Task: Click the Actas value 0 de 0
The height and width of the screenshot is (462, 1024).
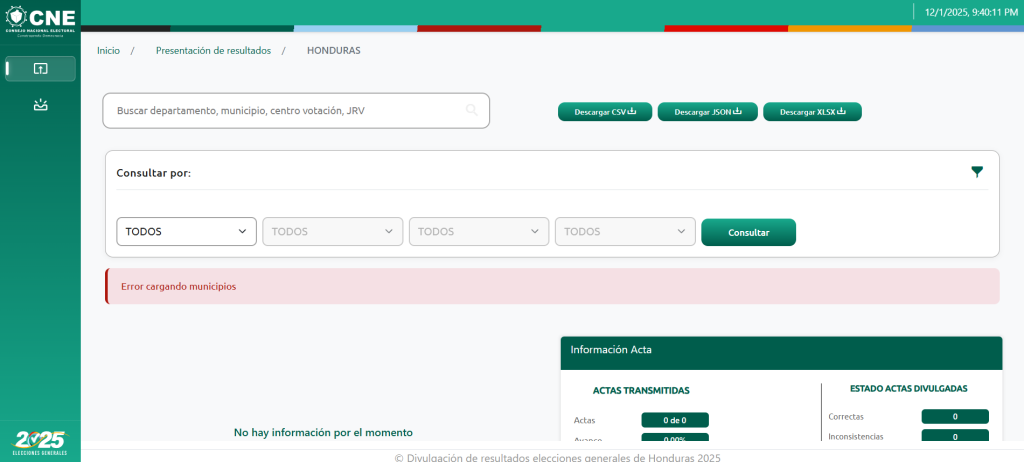Action: click(x=675, y=420)
